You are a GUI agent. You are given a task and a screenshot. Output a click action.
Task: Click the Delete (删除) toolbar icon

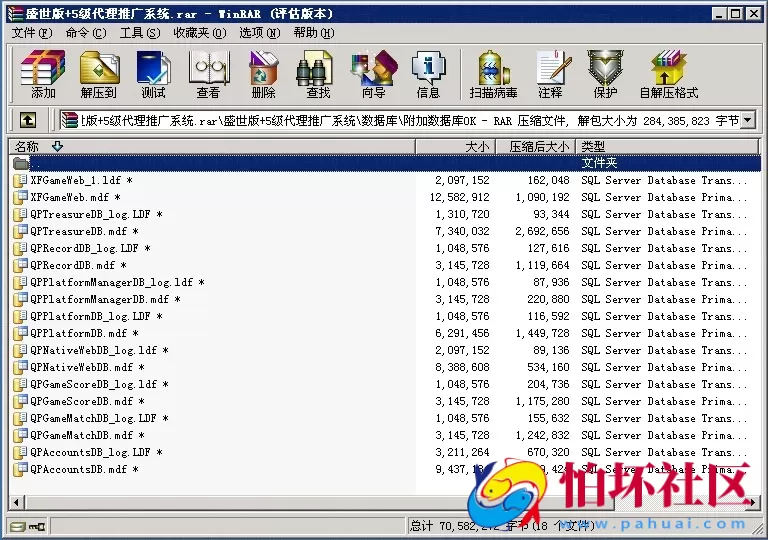(263, 74)
